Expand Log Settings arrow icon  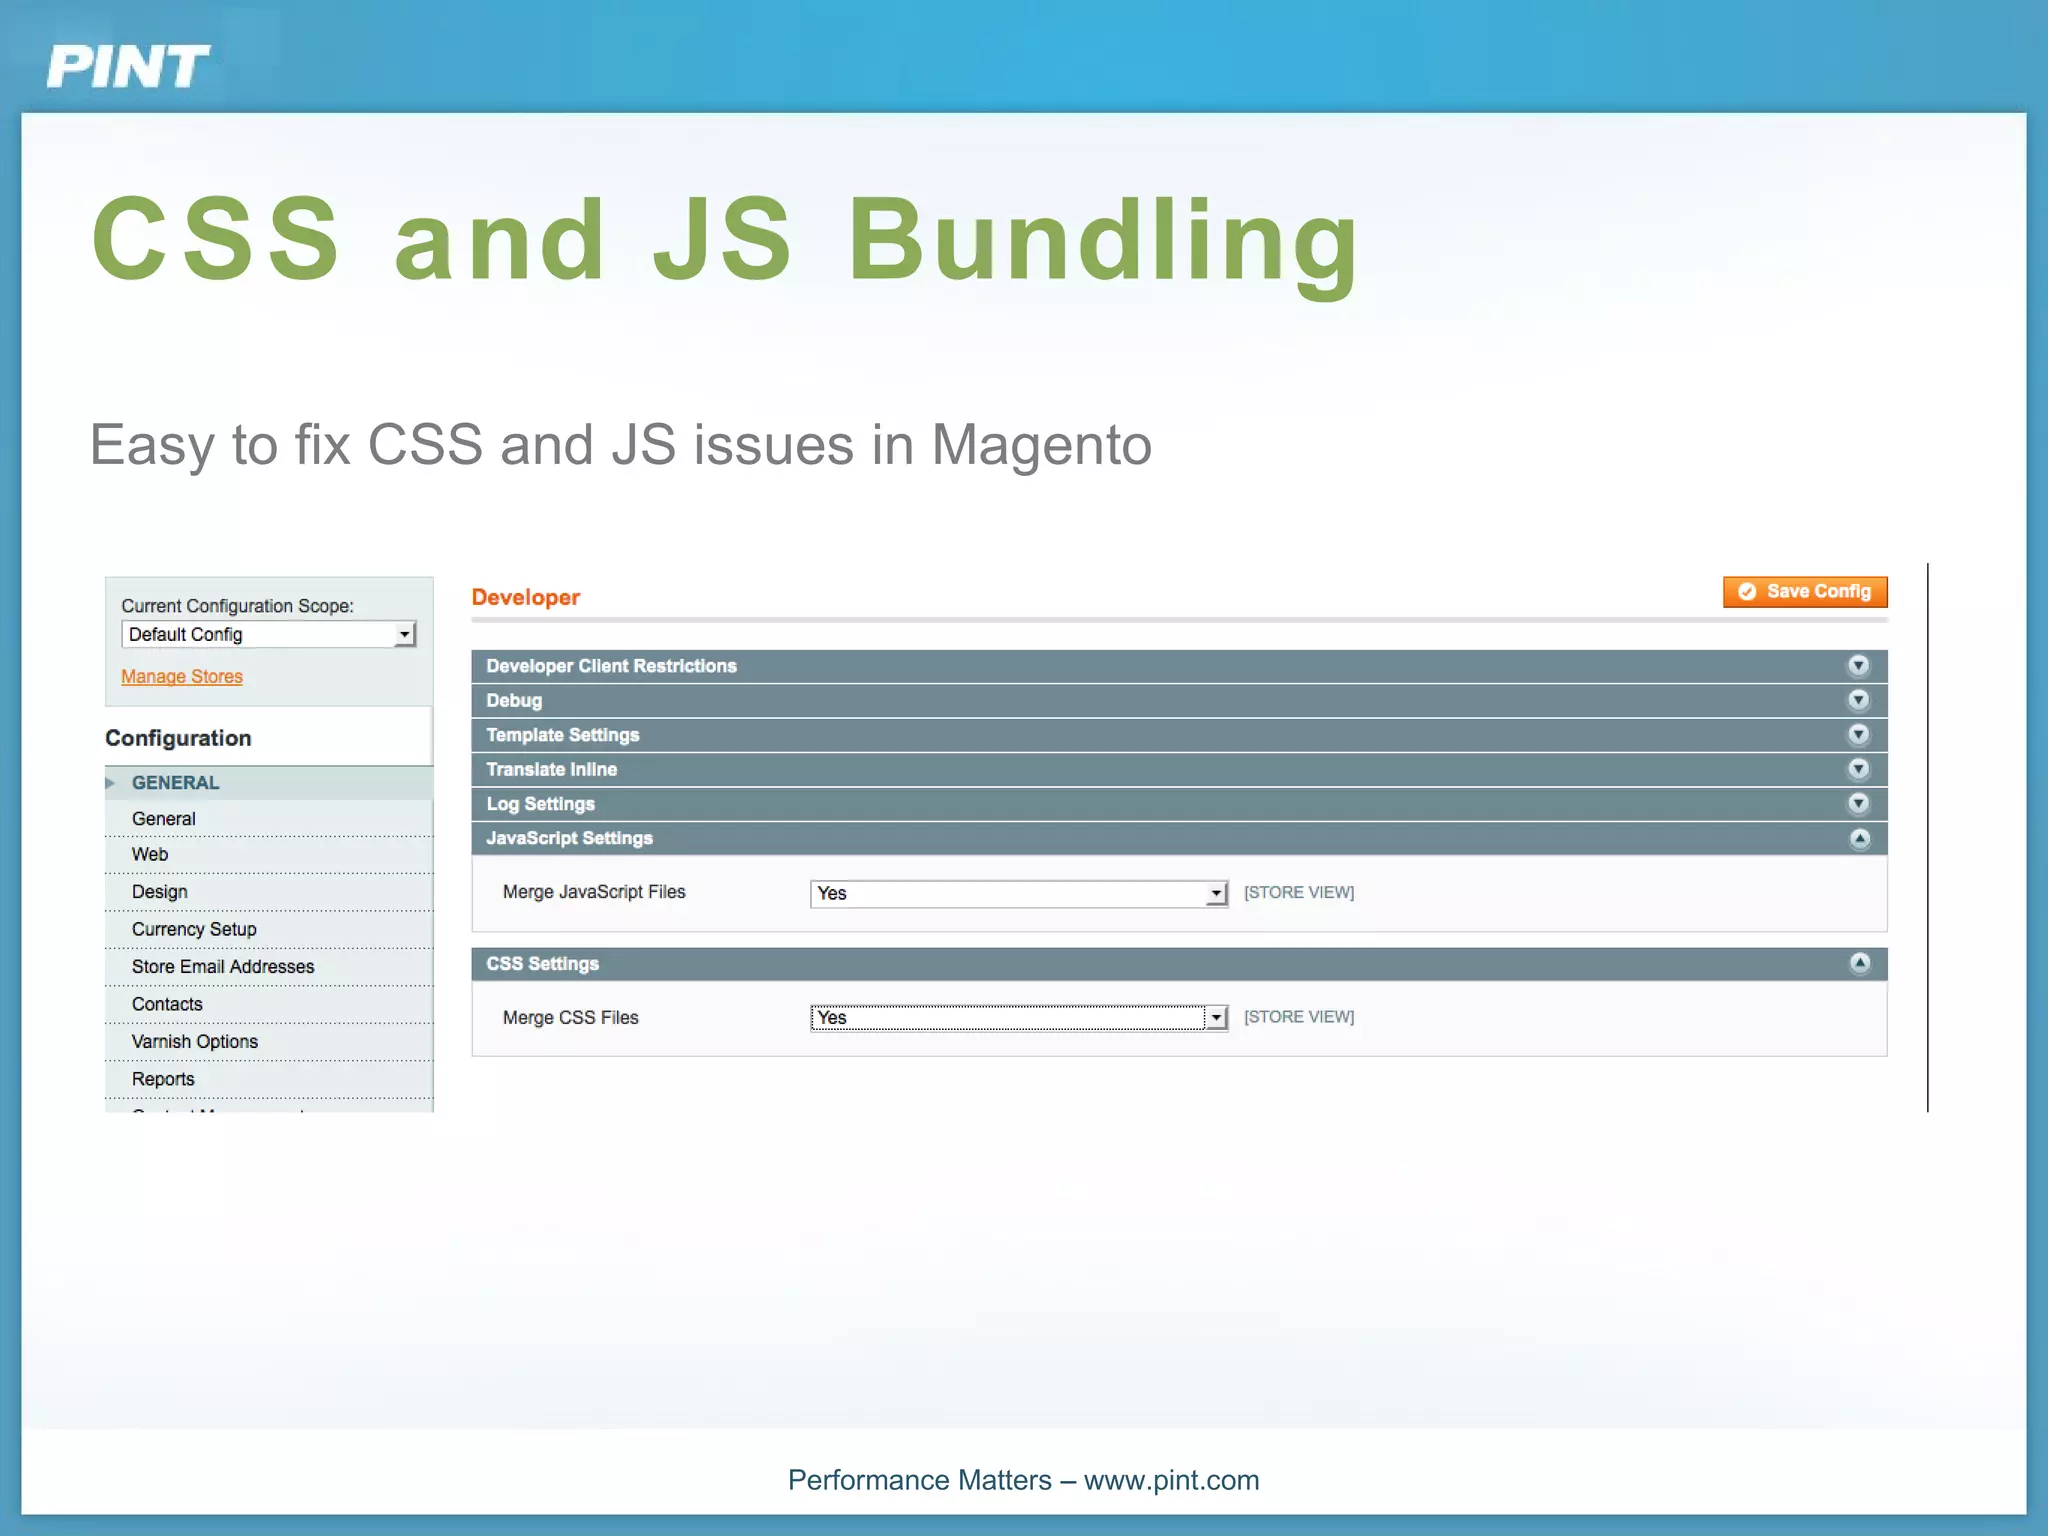1858,803
